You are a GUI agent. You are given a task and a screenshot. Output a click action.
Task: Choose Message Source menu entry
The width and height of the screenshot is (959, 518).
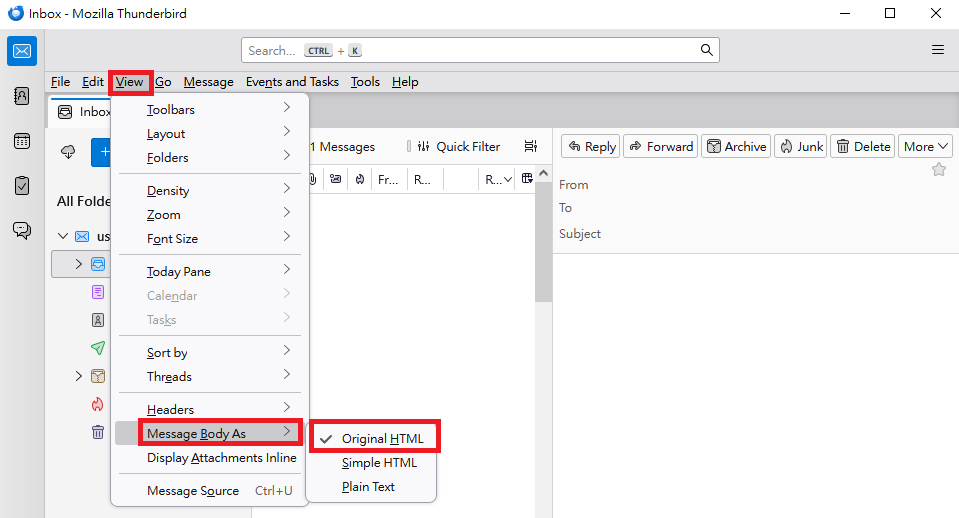(209, 490)
